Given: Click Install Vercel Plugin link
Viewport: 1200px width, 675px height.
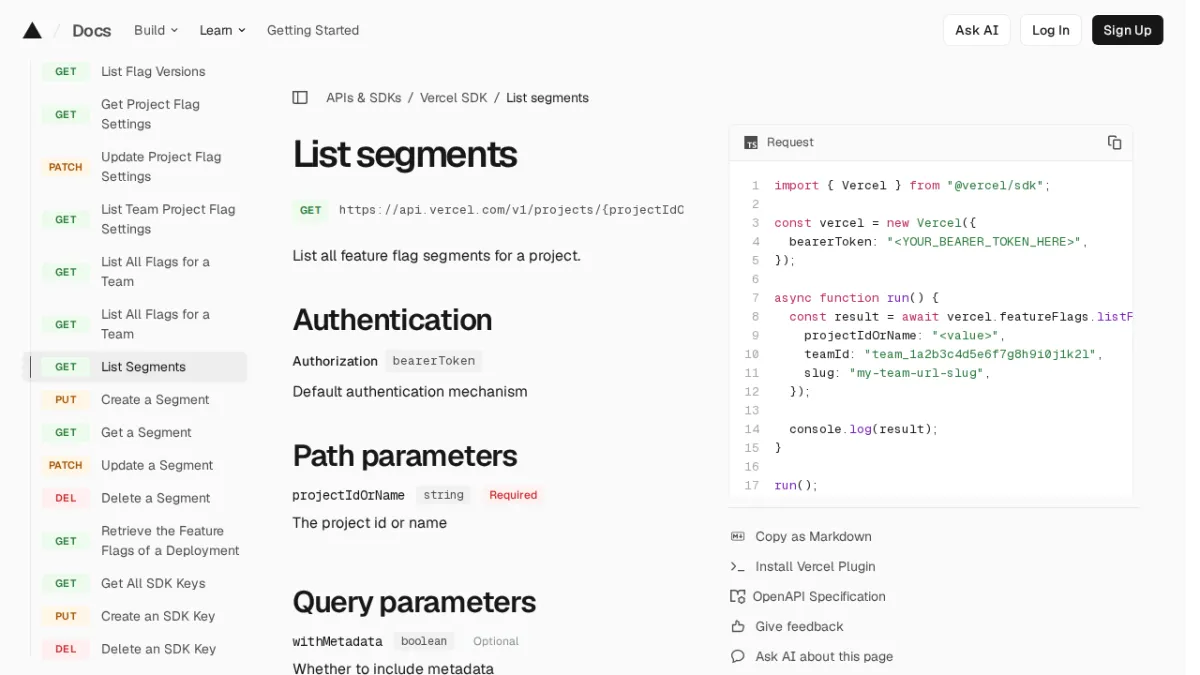Looking at the screenshot, I should point(815,567).
